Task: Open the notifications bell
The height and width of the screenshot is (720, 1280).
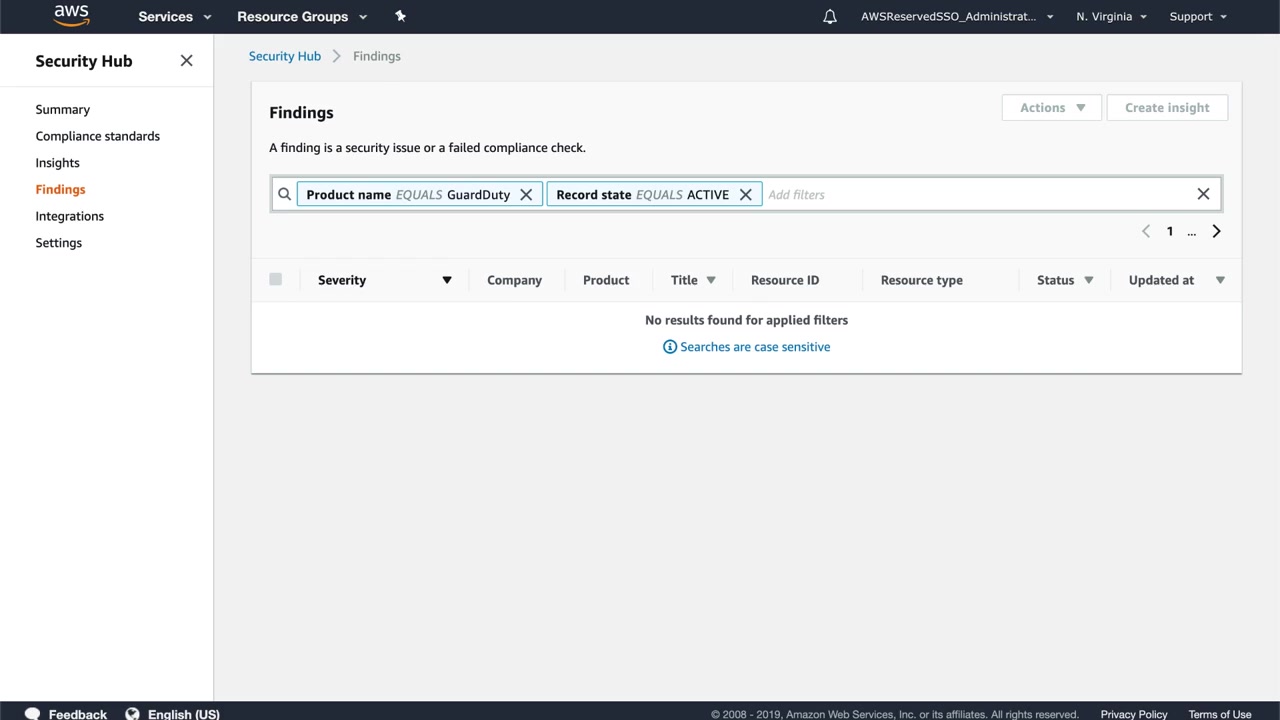Action: (829, 17)
